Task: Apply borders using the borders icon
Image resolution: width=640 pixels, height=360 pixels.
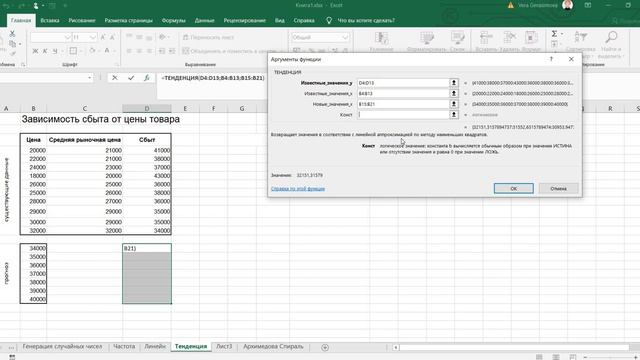Action: coord(73,51)
